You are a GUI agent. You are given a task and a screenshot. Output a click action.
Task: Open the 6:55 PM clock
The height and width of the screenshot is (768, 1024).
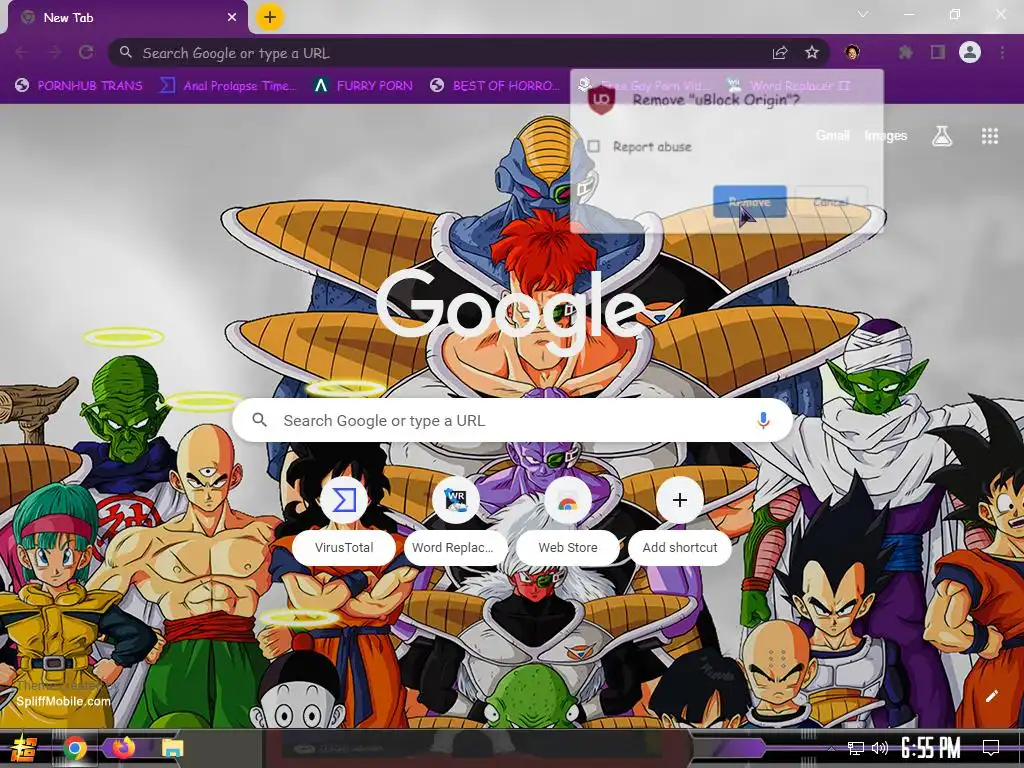pyautogui.click(x=931, y=748)
